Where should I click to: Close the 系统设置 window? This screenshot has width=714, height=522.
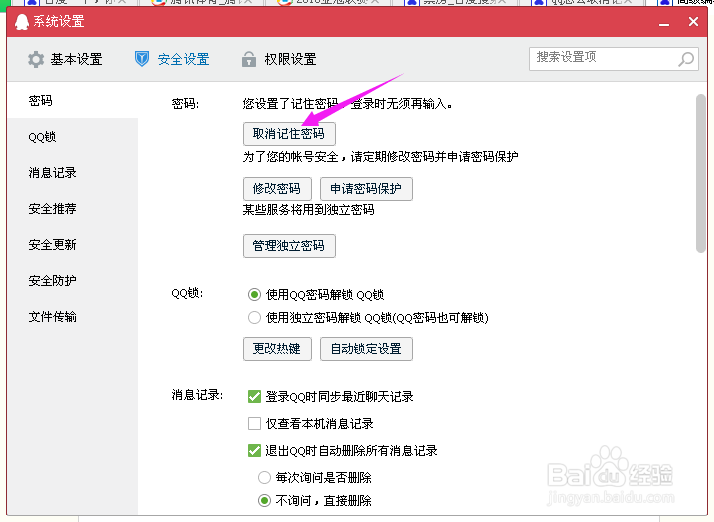693,21
